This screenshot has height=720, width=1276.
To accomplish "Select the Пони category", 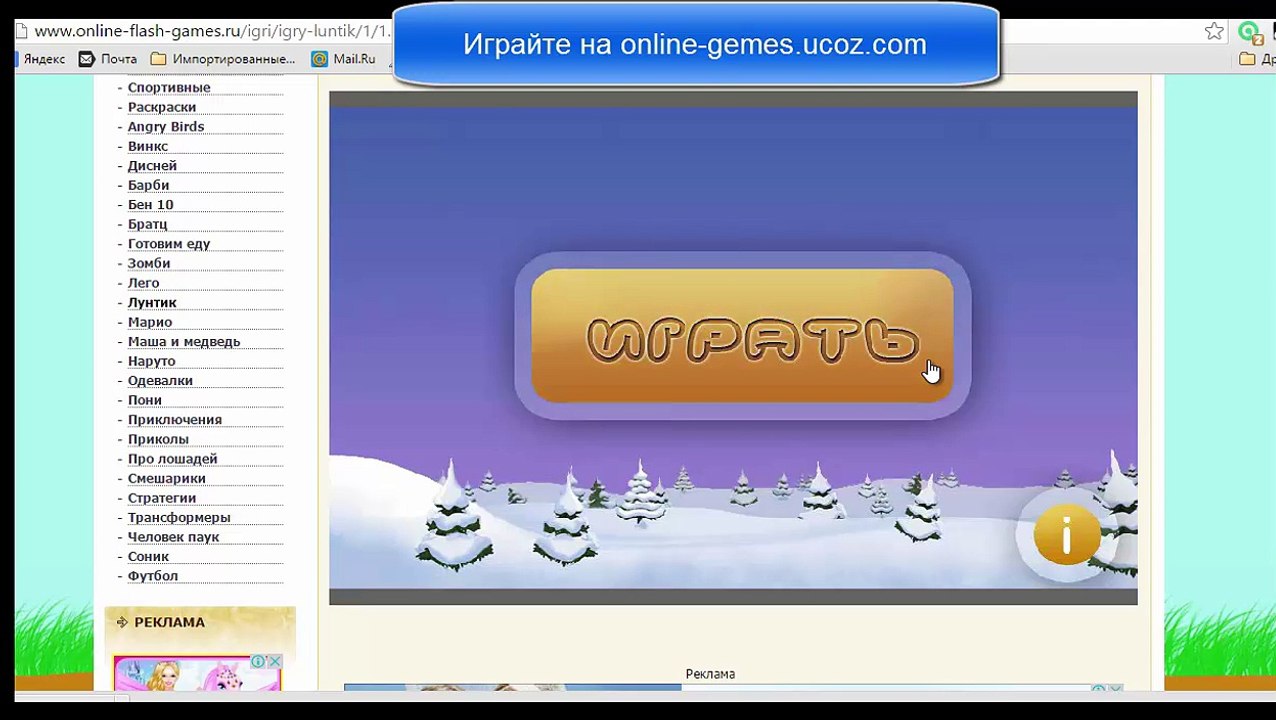I will 145,400.
